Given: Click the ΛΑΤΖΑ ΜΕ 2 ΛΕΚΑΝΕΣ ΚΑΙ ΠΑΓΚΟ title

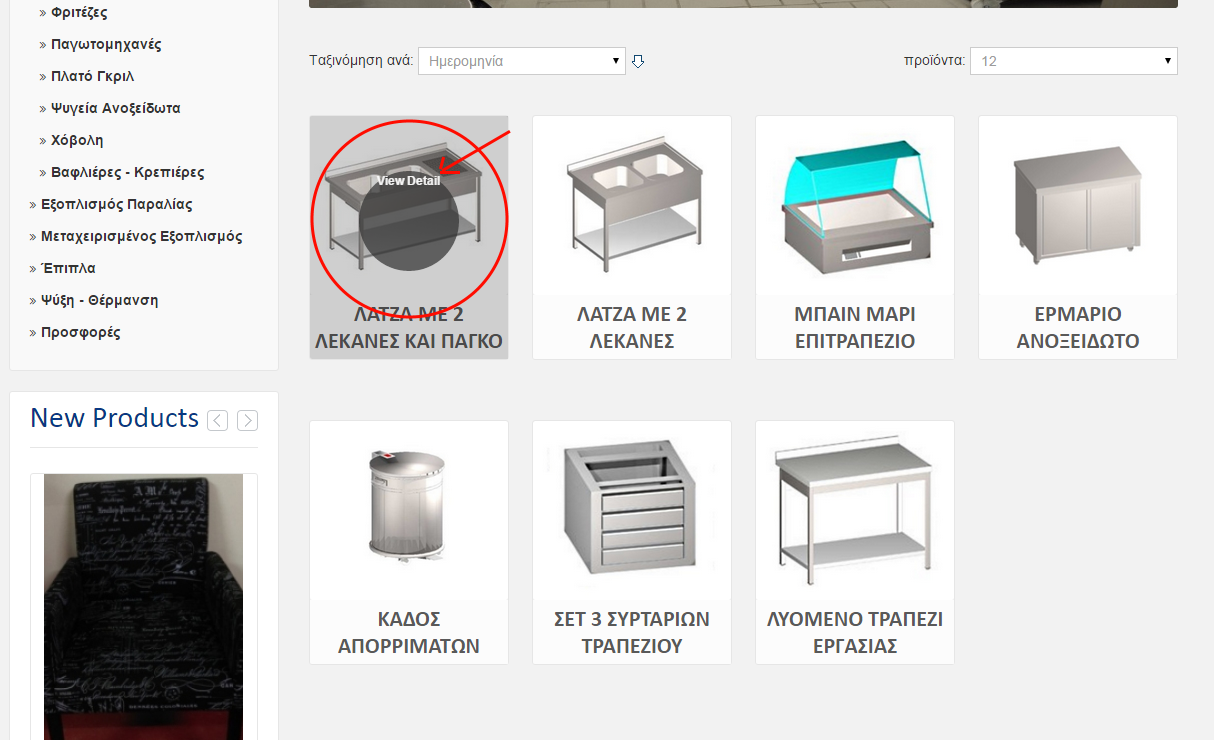Looking at the screenshot, I should [x=408, y=327].
